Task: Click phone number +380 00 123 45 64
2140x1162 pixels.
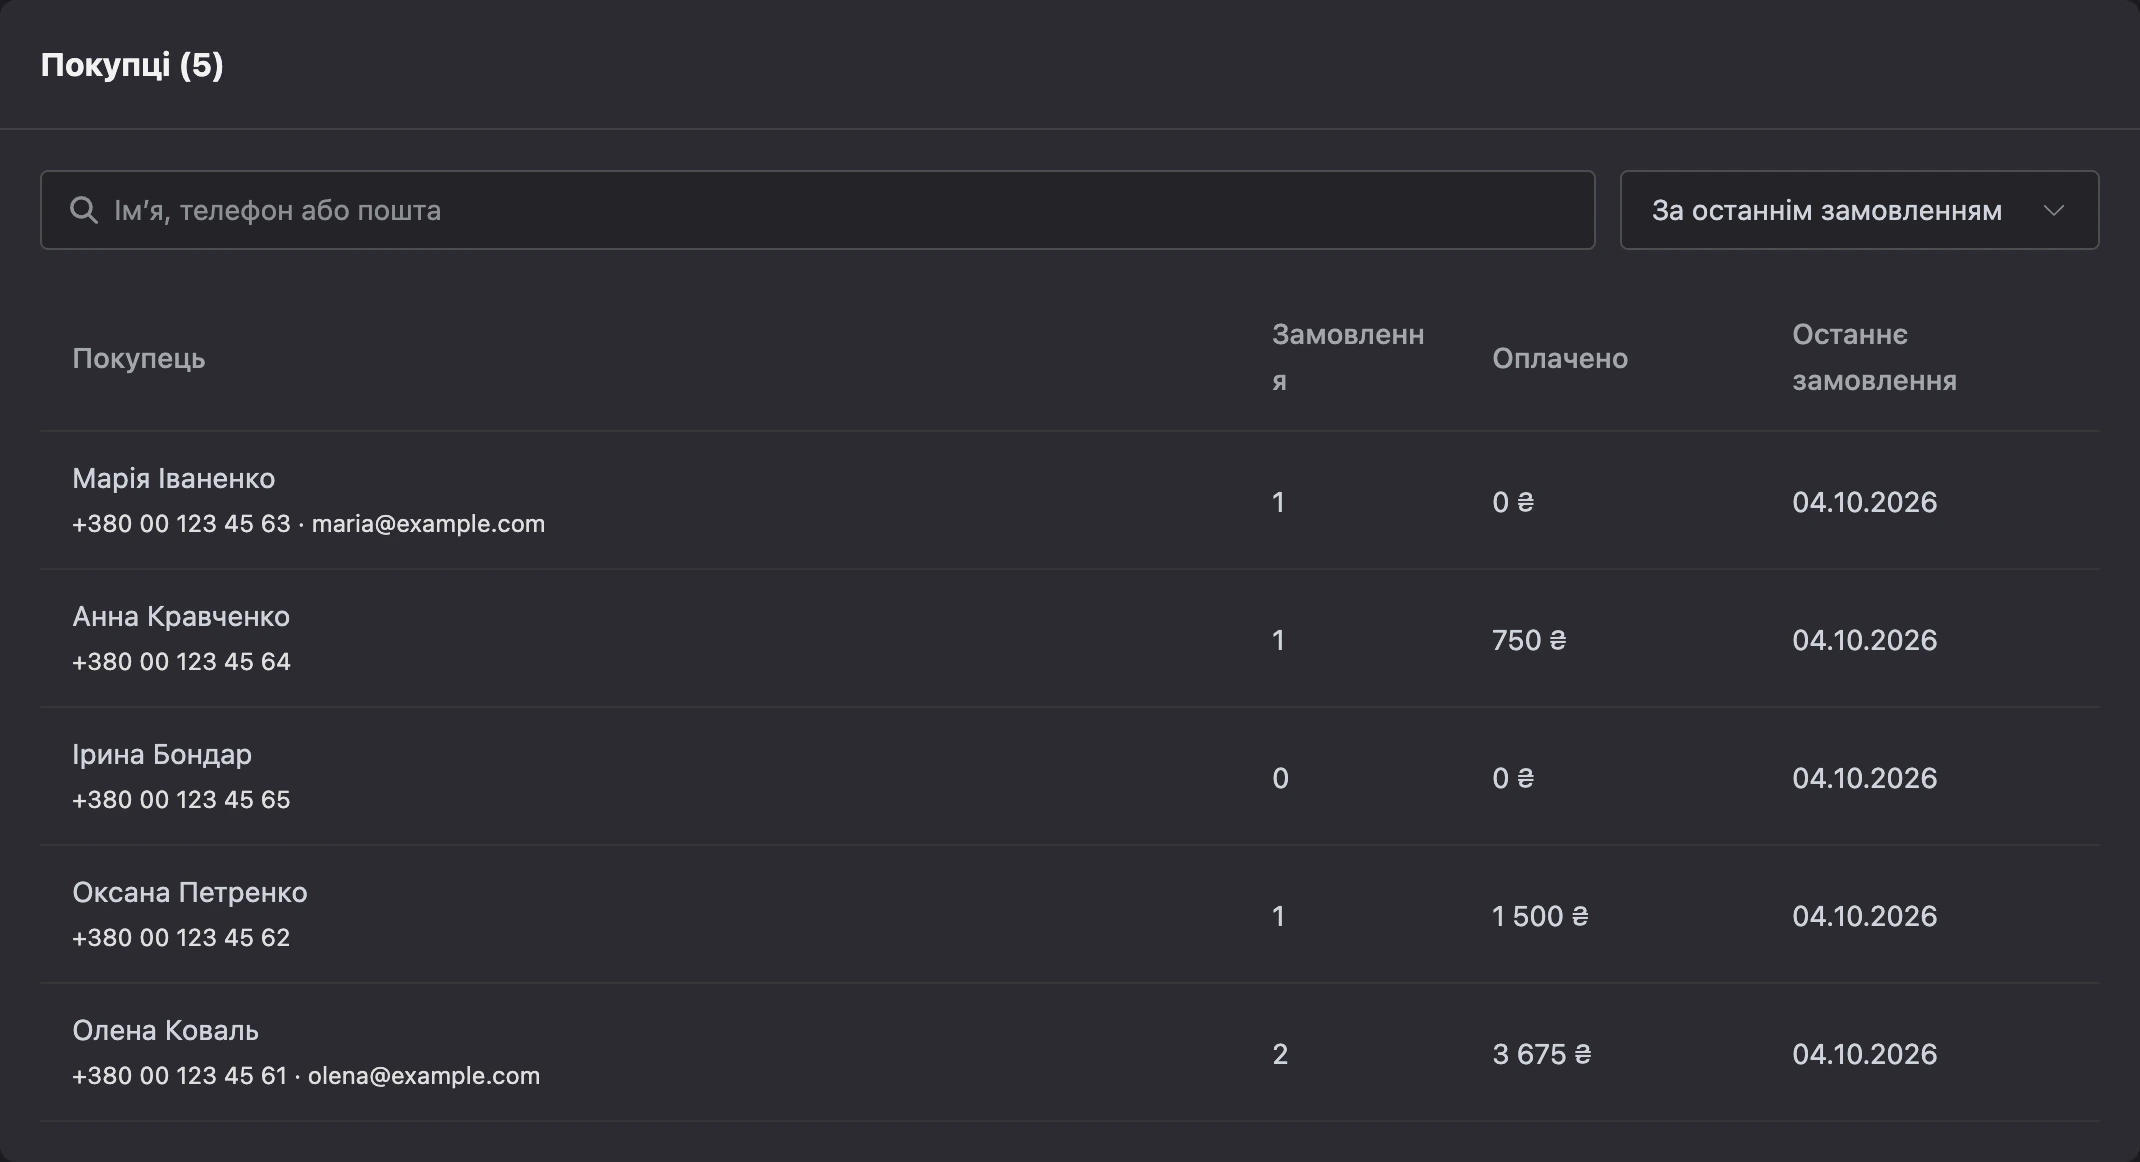Action: tap(181, 662)
